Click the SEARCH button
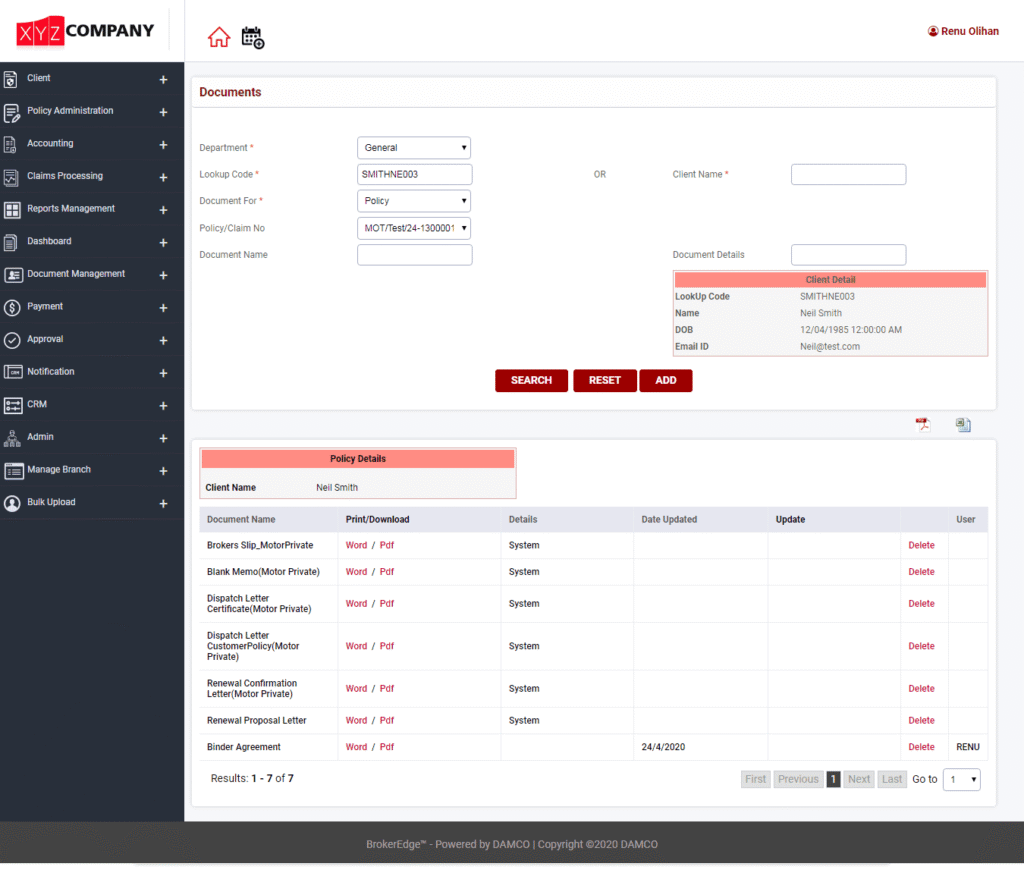Image resolution: width=1024 pixels, height=870 pixels. click(531, 380)
